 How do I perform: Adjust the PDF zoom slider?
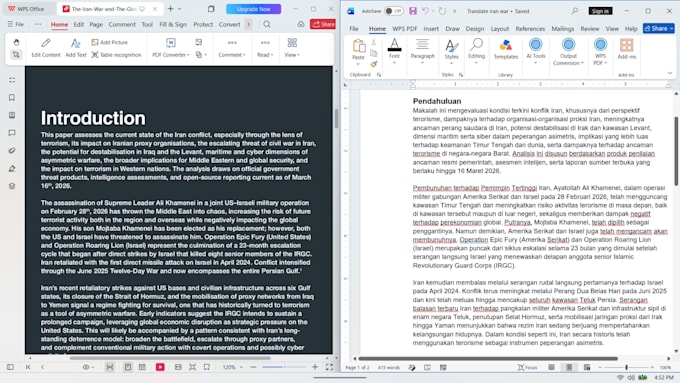tap(284, 367)
